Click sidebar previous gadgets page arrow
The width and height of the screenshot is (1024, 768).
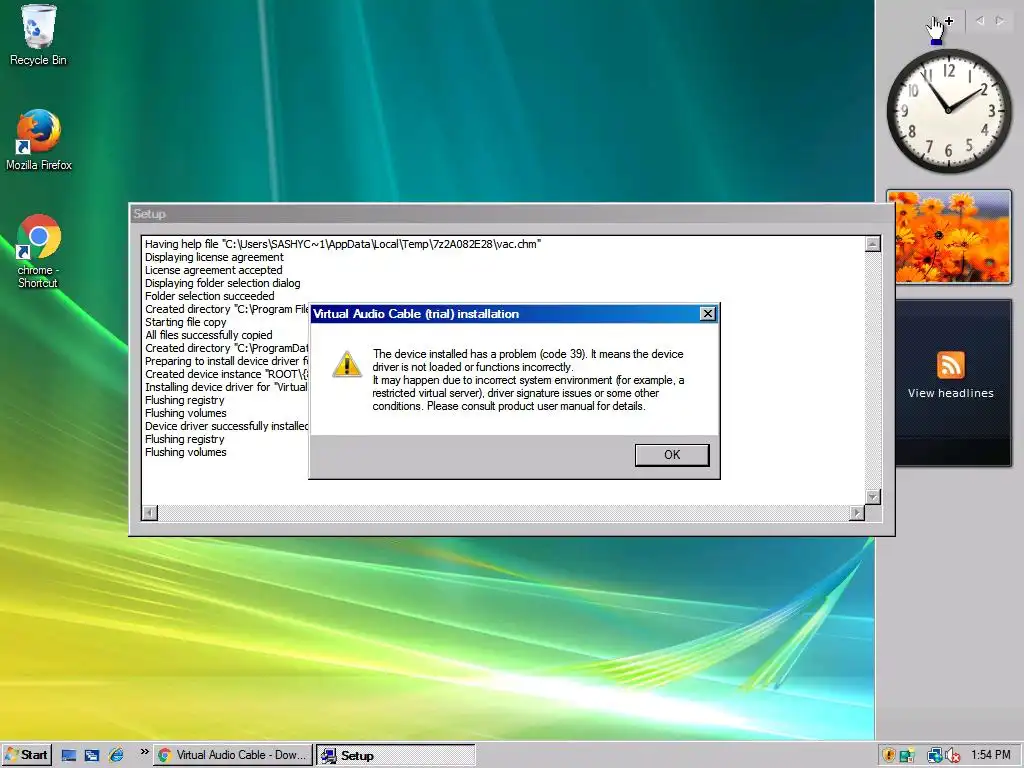tap(980, 21)
